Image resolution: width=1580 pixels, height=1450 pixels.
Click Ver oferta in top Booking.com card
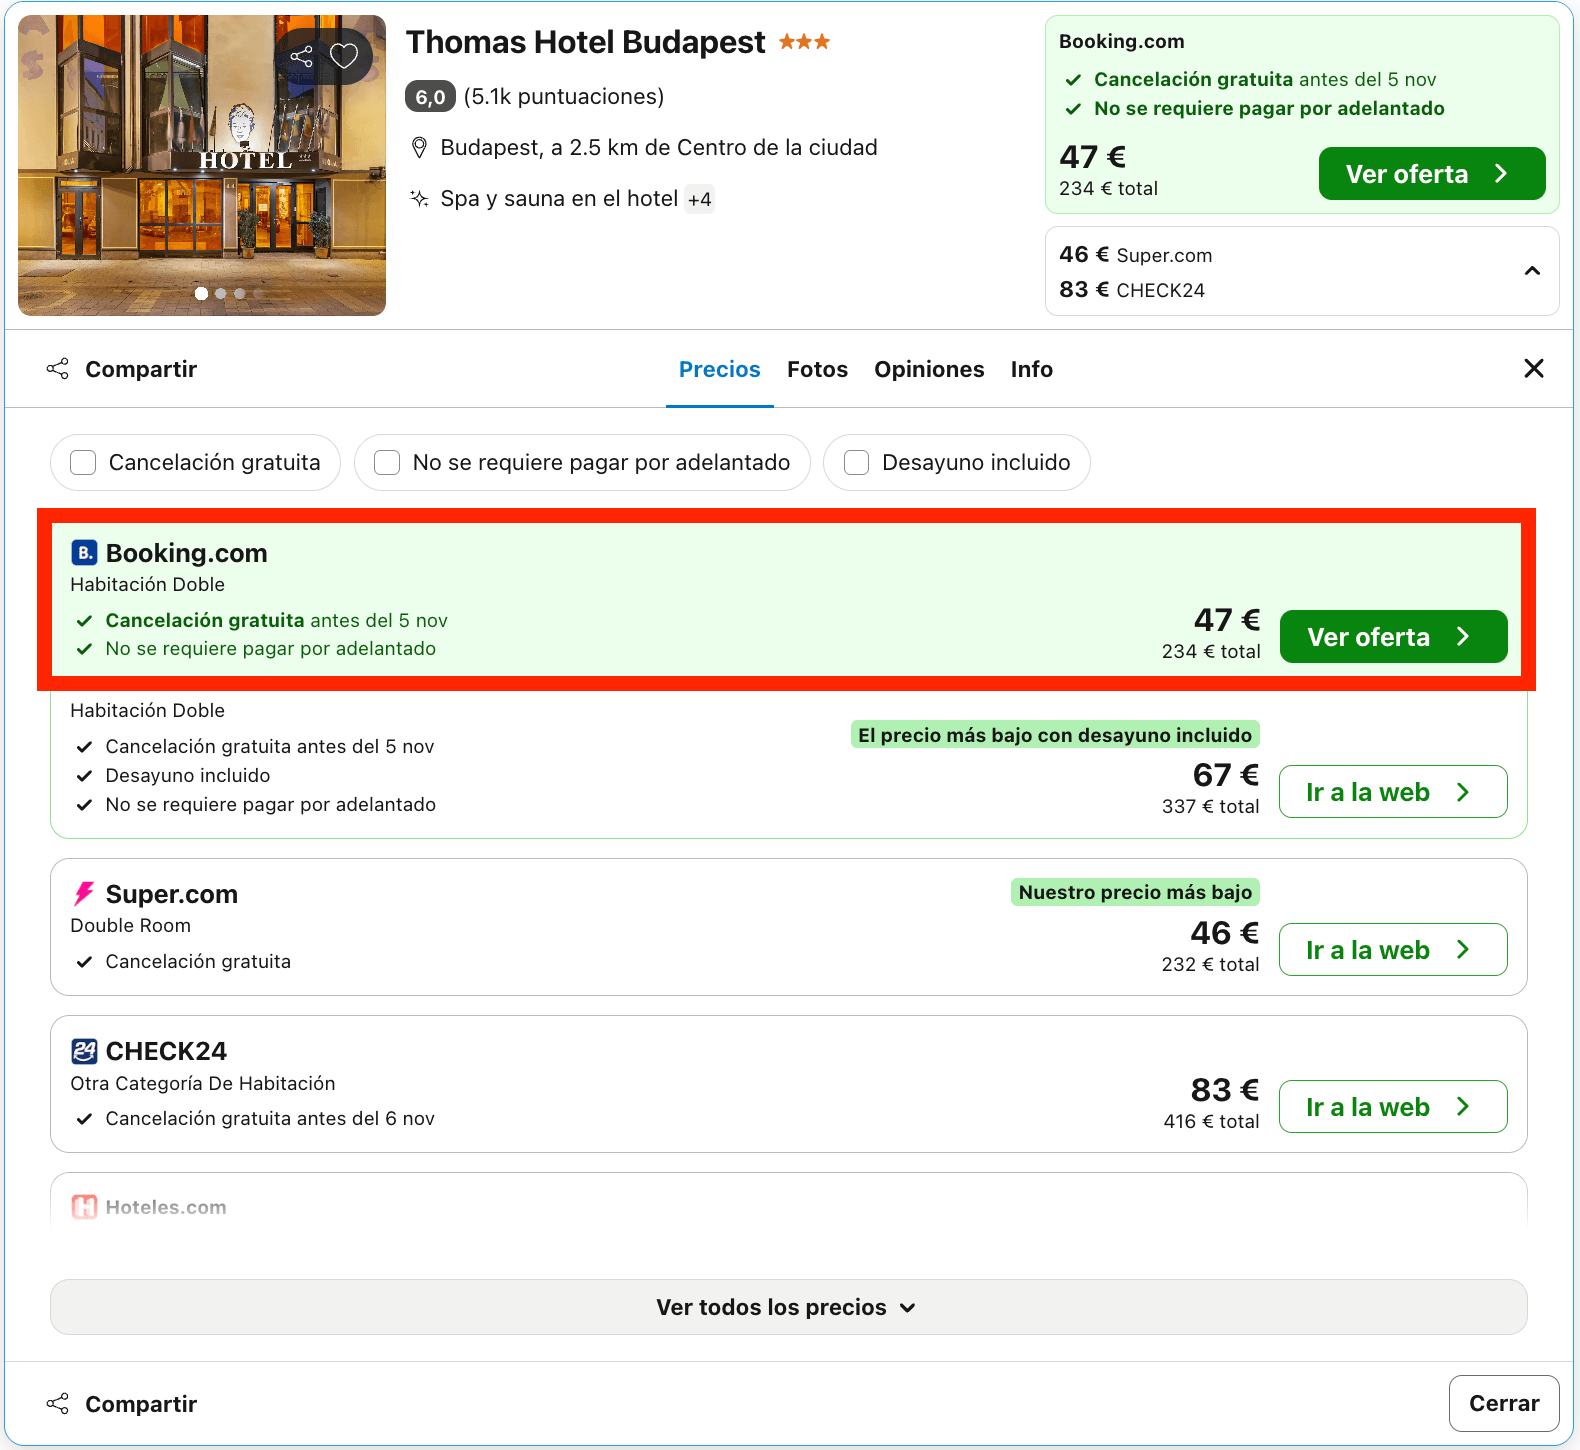tap(1432, 174)
